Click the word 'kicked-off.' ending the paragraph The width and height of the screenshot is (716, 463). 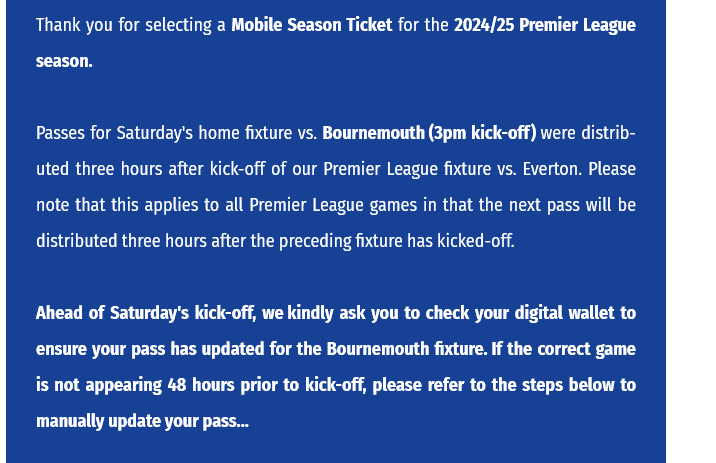[x=476, y=241]
